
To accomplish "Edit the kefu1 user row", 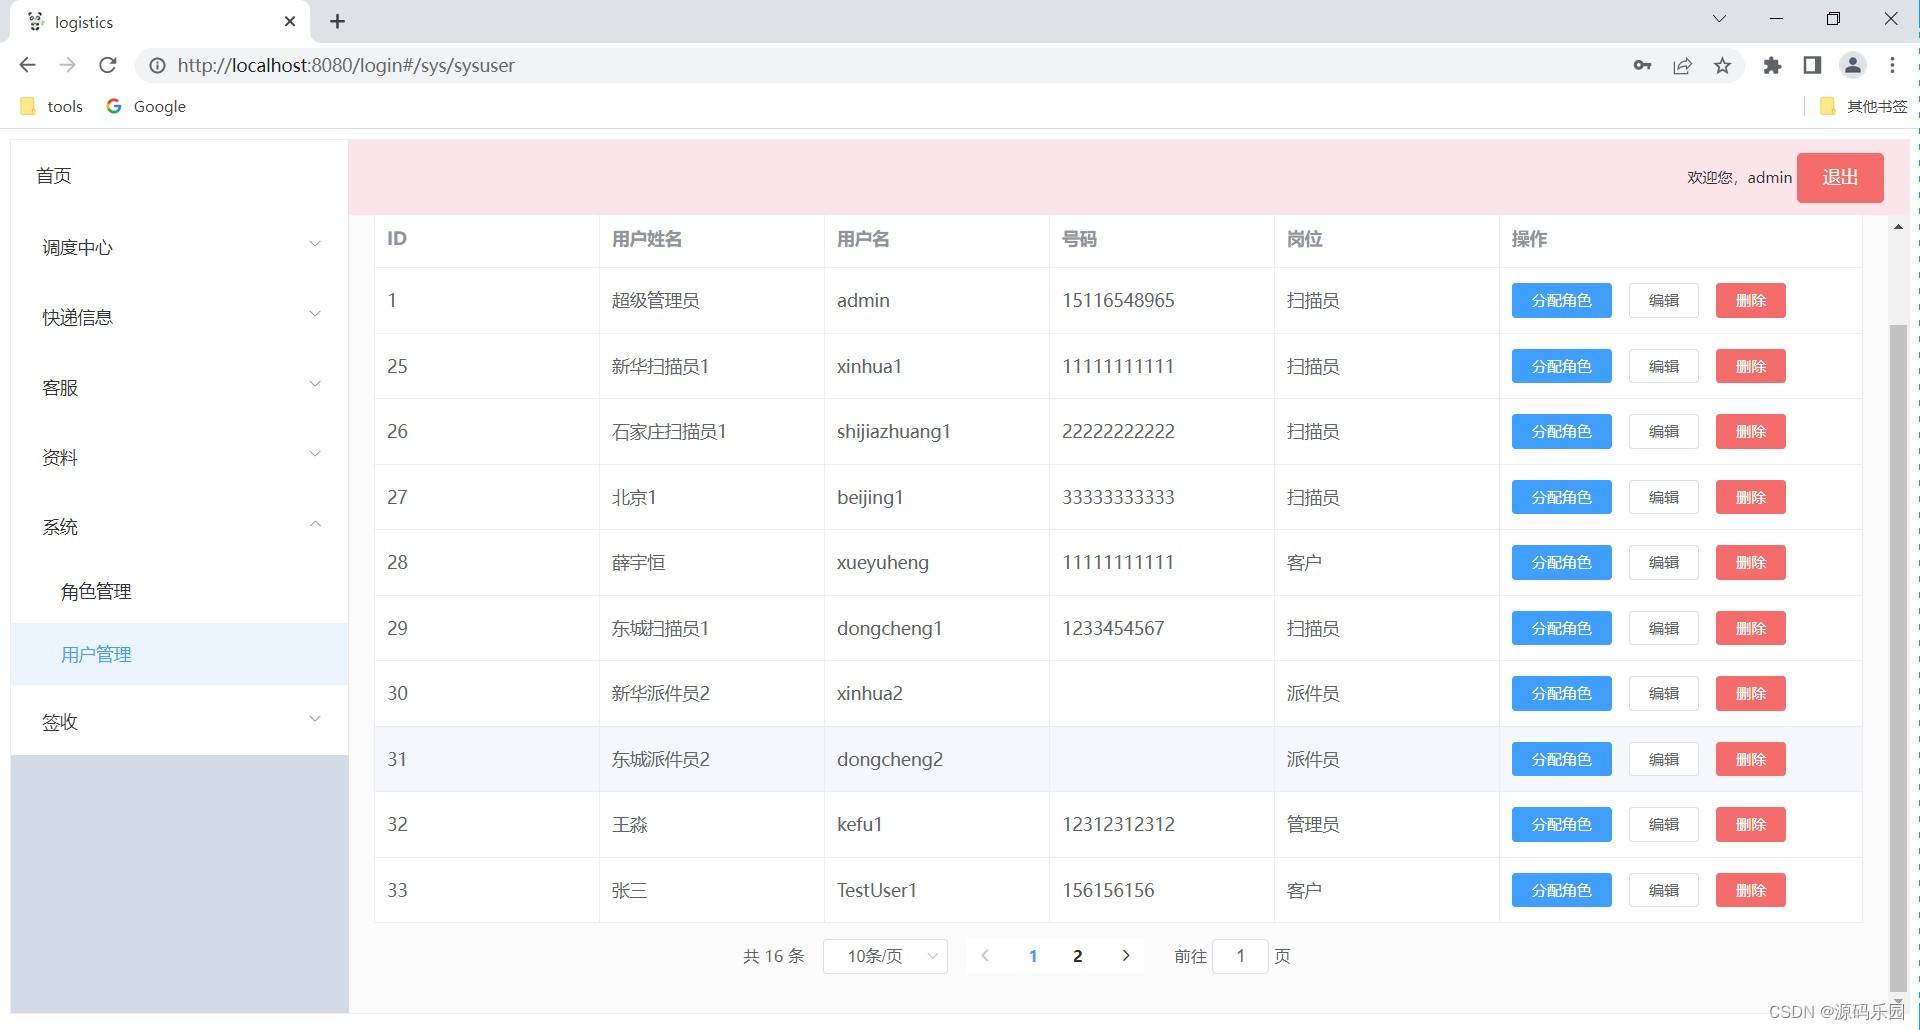I will click(1663, 824).
